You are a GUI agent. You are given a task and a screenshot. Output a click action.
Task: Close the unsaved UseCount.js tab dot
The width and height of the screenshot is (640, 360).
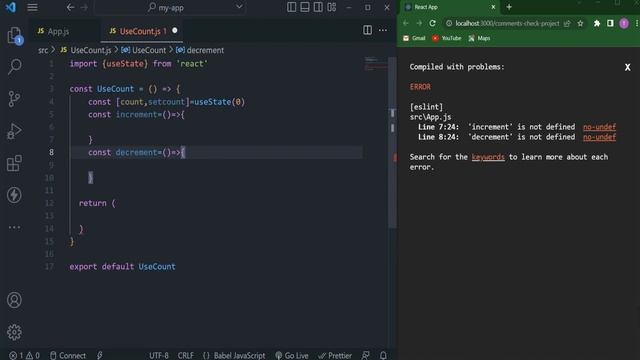tap(175, 31)
